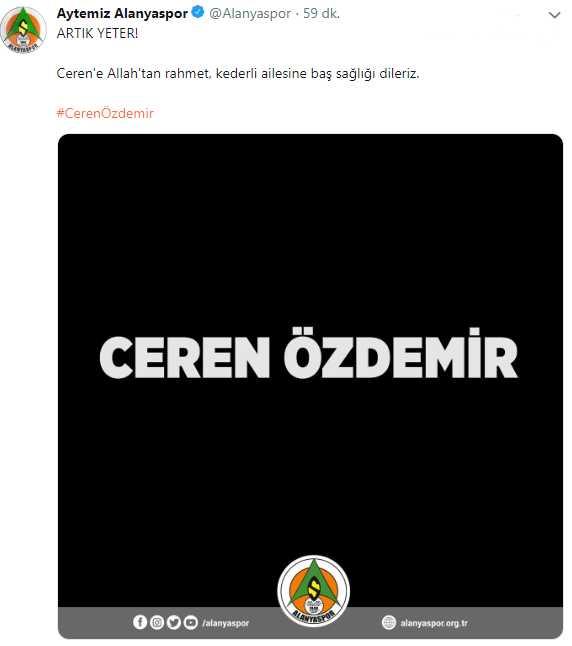
Task: Click the globe website icon
Action: click(389, 622)
